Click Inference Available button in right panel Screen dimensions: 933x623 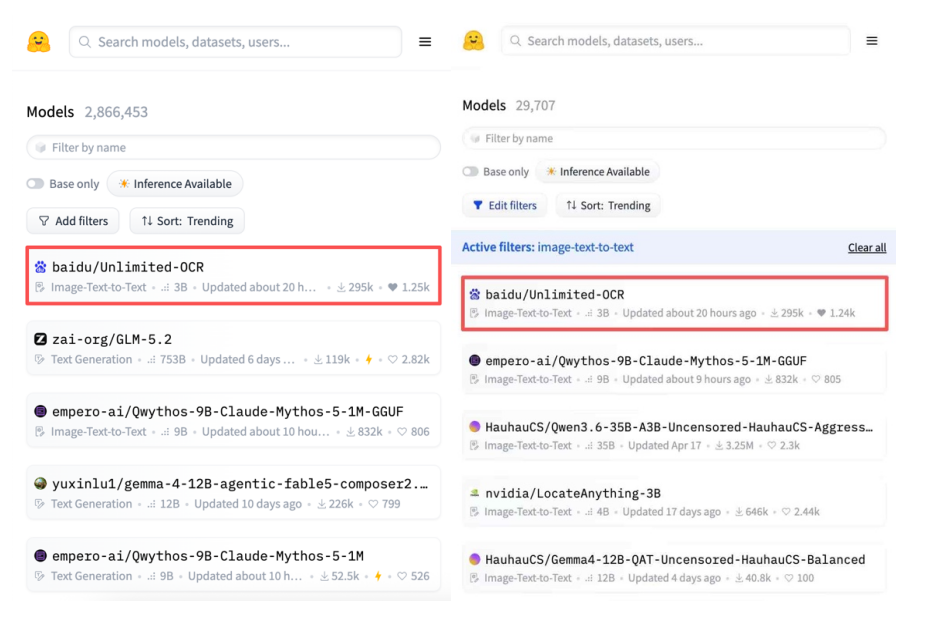[598, 171]
